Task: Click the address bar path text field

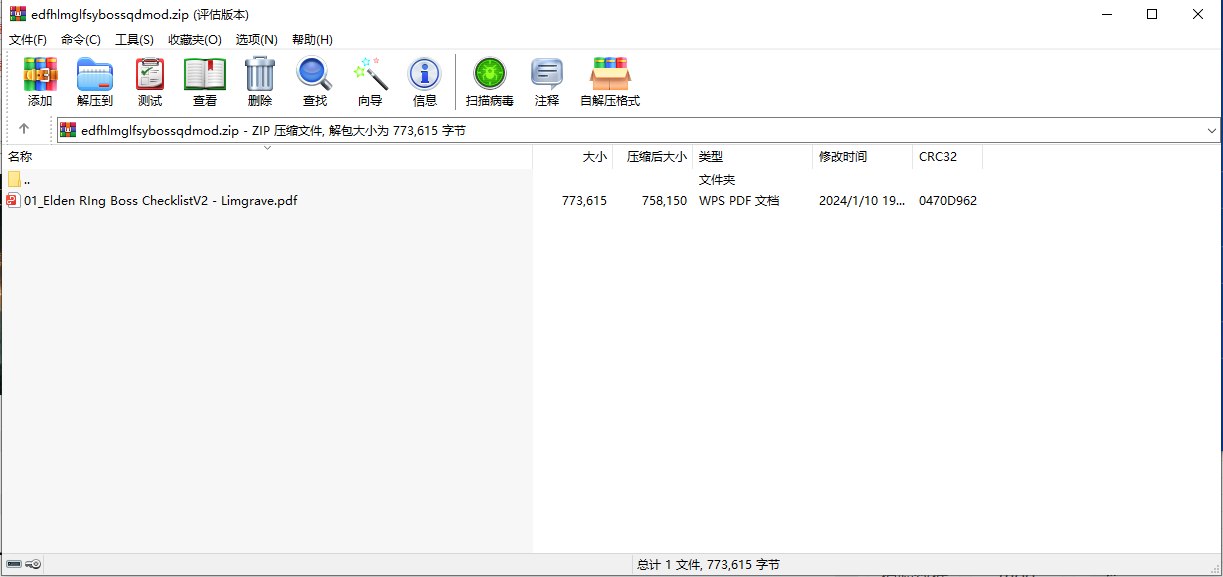Action: pyautogui.click(x=640, y=130)
